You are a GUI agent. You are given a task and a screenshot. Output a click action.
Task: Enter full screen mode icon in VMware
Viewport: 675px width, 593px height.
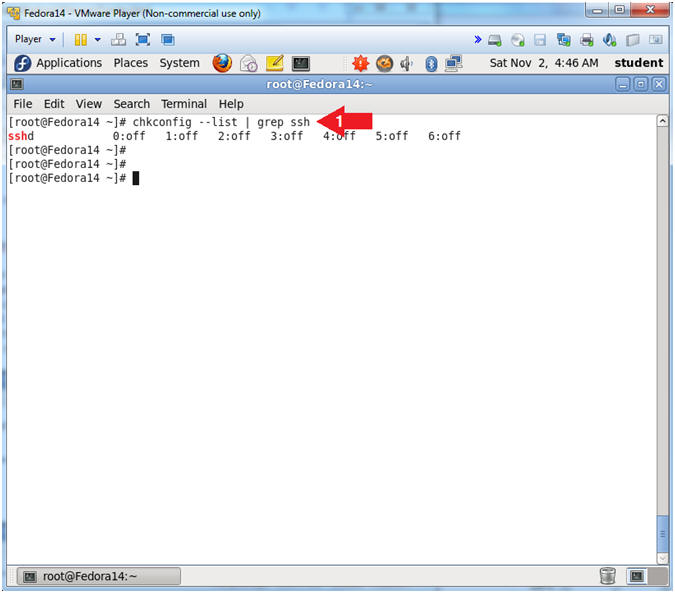[x=143, y=40]
